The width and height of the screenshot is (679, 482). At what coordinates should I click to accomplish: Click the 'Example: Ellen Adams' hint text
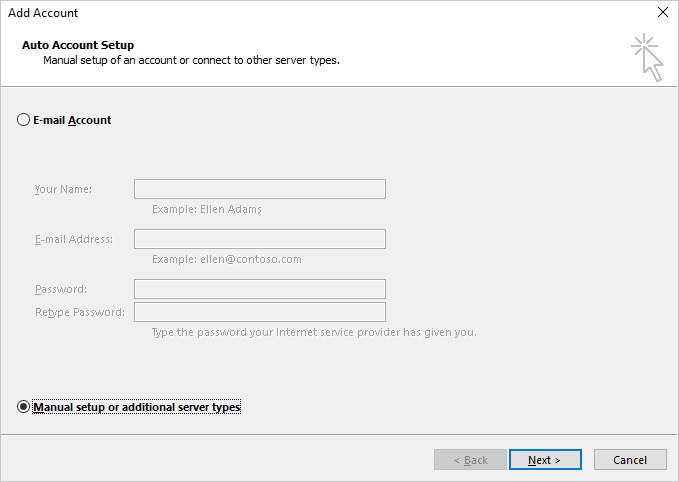(x=207, y=210)
